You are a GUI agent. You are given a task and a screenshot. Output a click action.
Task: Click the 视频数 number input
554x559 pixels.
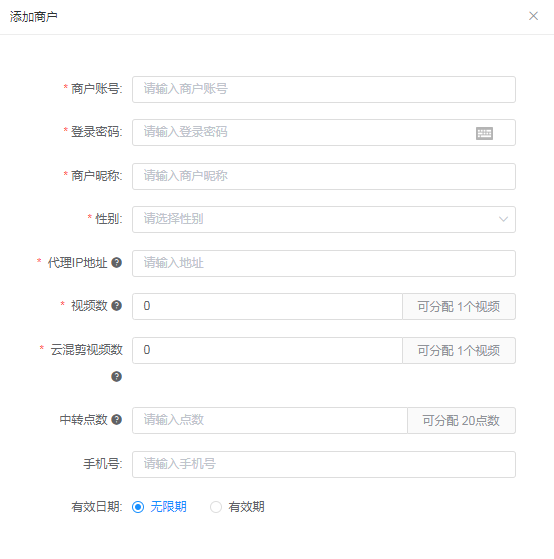pos(267,306)
